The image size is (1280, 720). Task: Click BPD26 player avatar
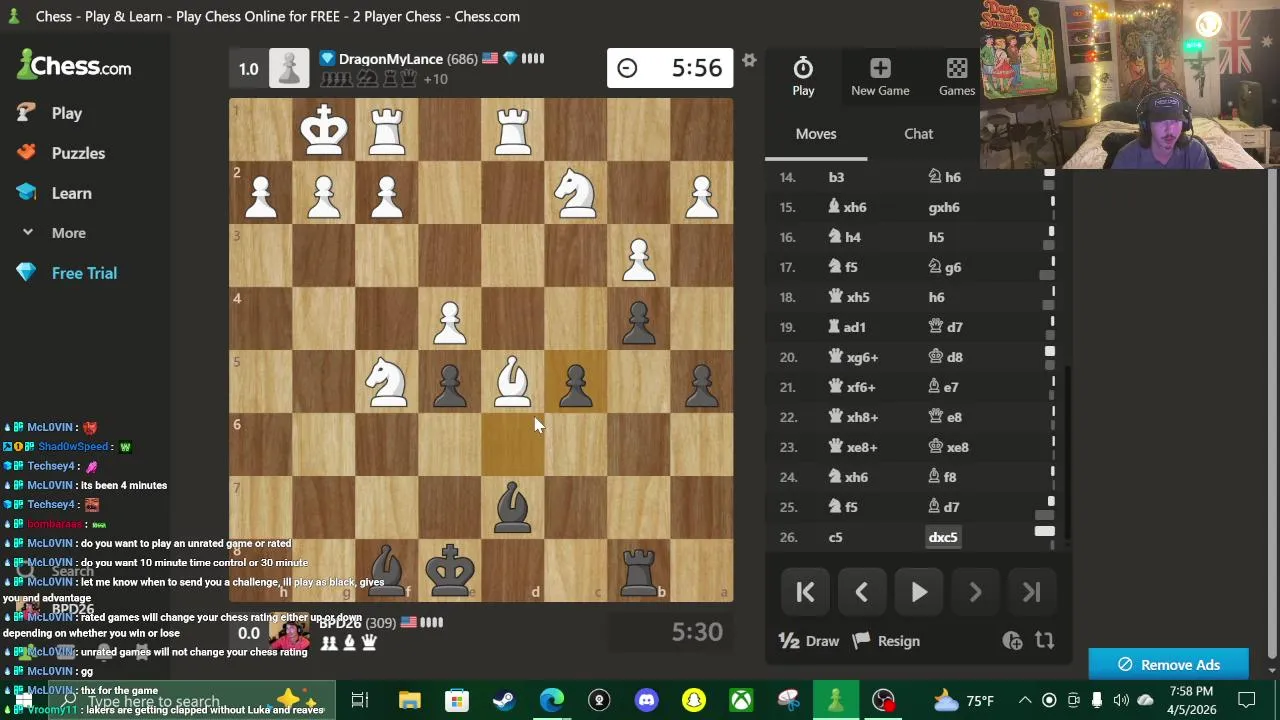point(289,633)
